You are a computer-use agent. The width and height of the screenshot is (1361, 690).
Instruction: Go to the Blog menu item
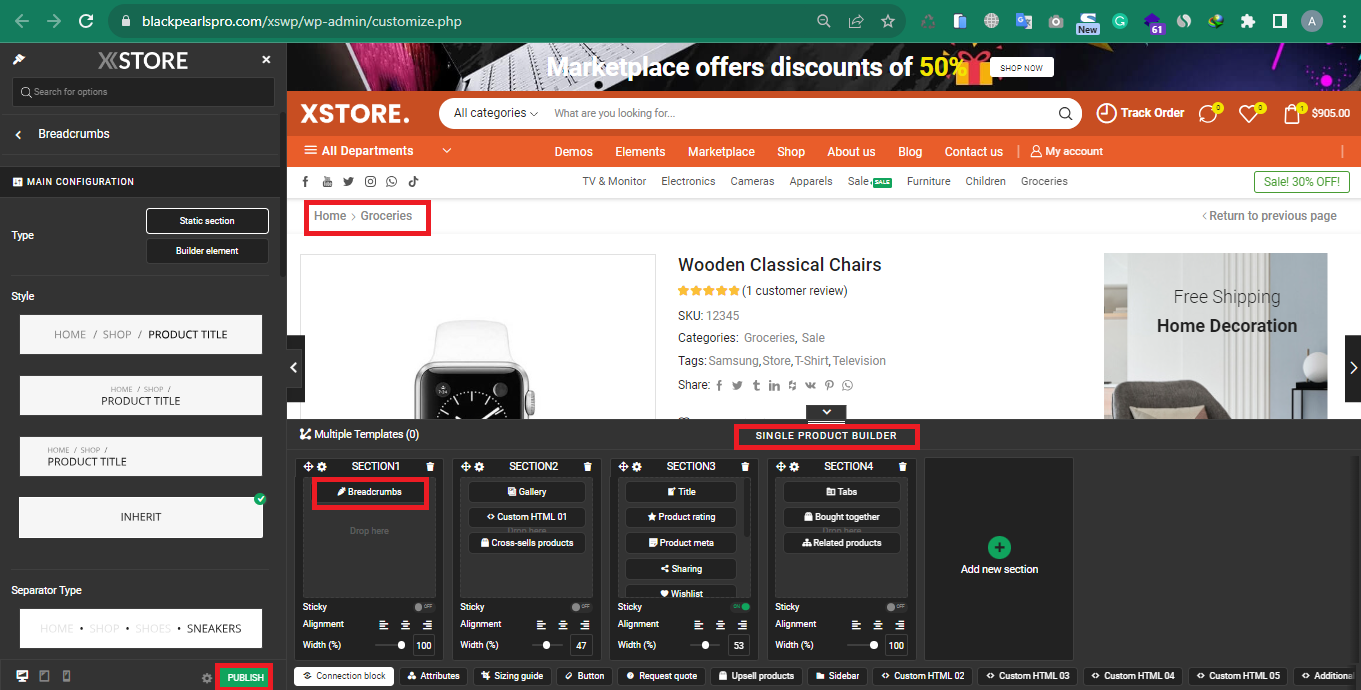[910, 152]
